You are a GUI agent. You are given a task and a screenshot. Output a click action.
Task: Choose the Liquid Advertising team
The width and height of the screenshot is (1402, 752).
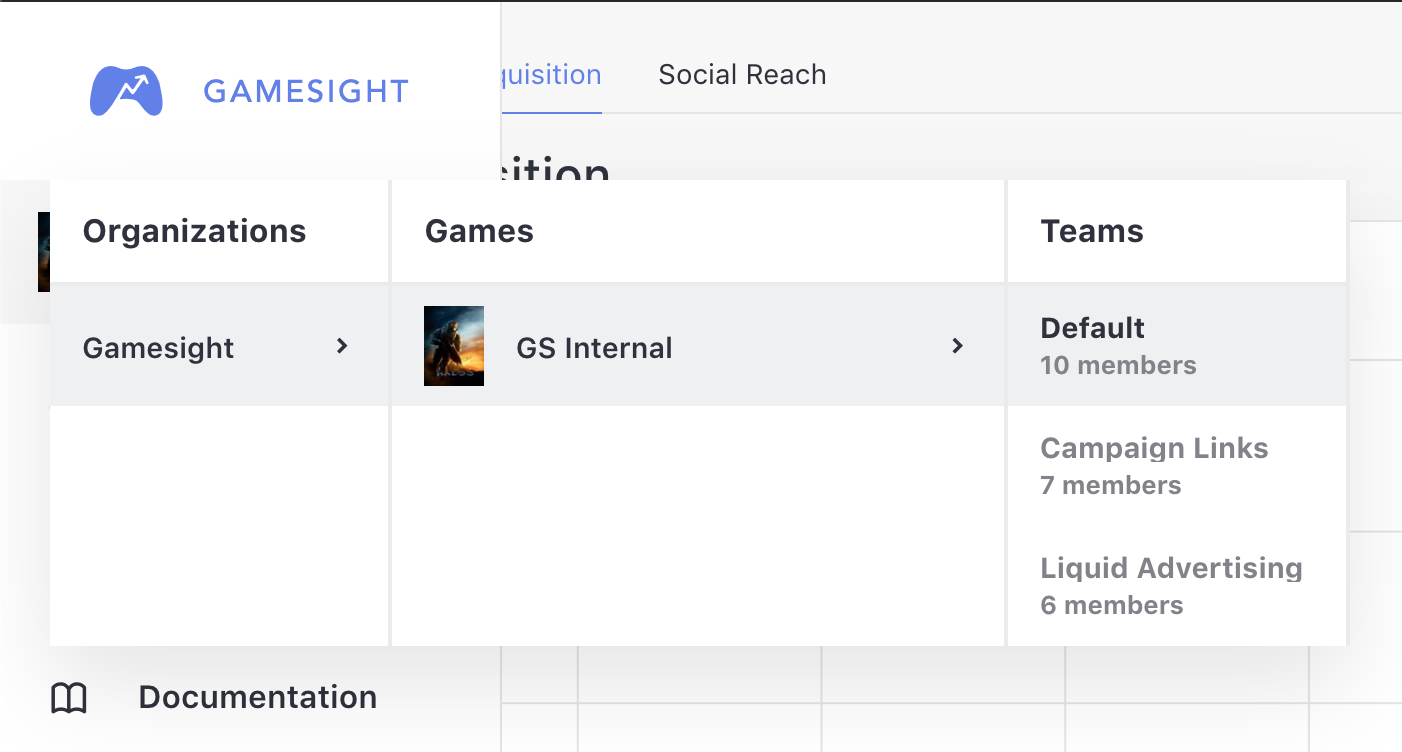pyautogui.click(x=1171, y=568)
